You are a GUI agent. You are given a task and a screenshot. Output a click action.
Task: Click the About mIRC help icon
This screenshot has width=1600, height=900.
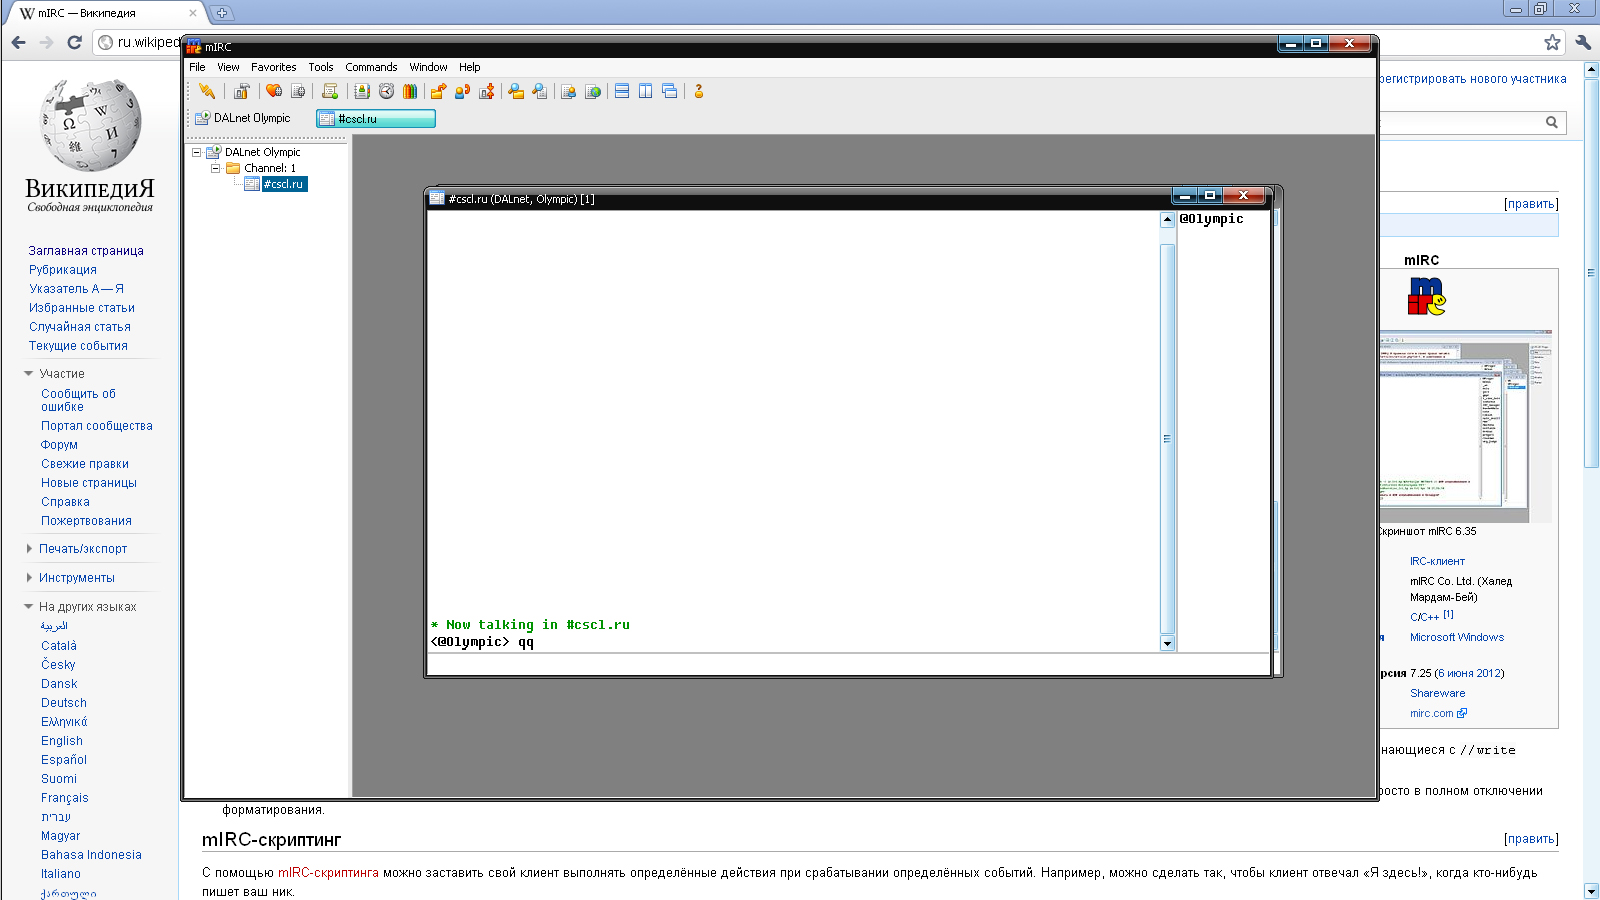[699, 91]
